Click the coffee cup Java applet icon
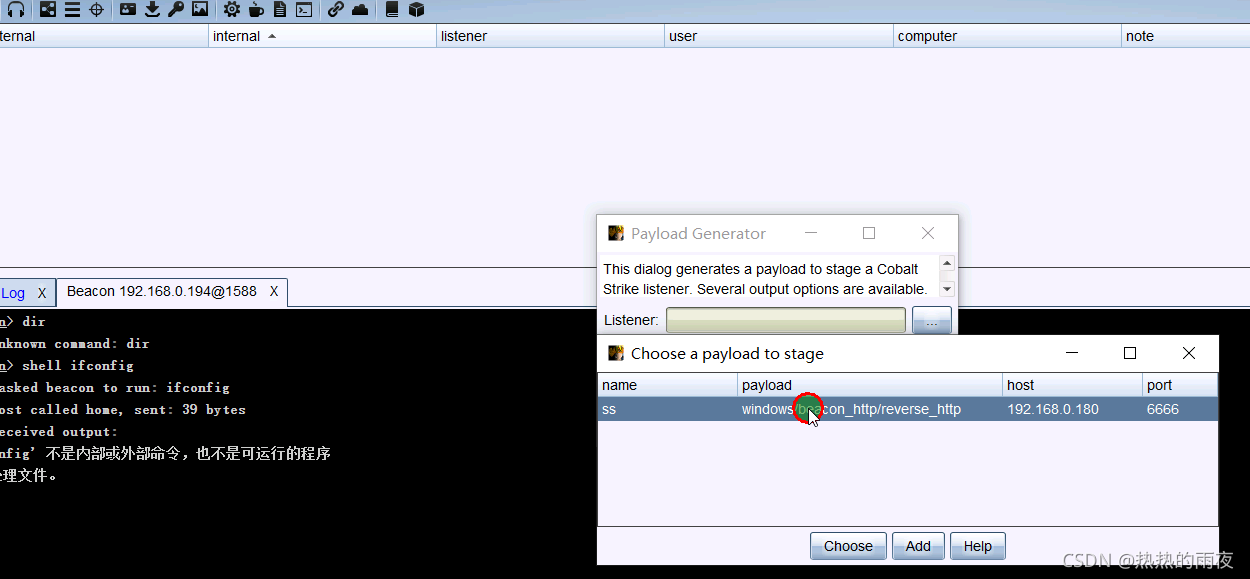Image resolution: width=1250 pixels, height=579 pixels. [256, 10]
